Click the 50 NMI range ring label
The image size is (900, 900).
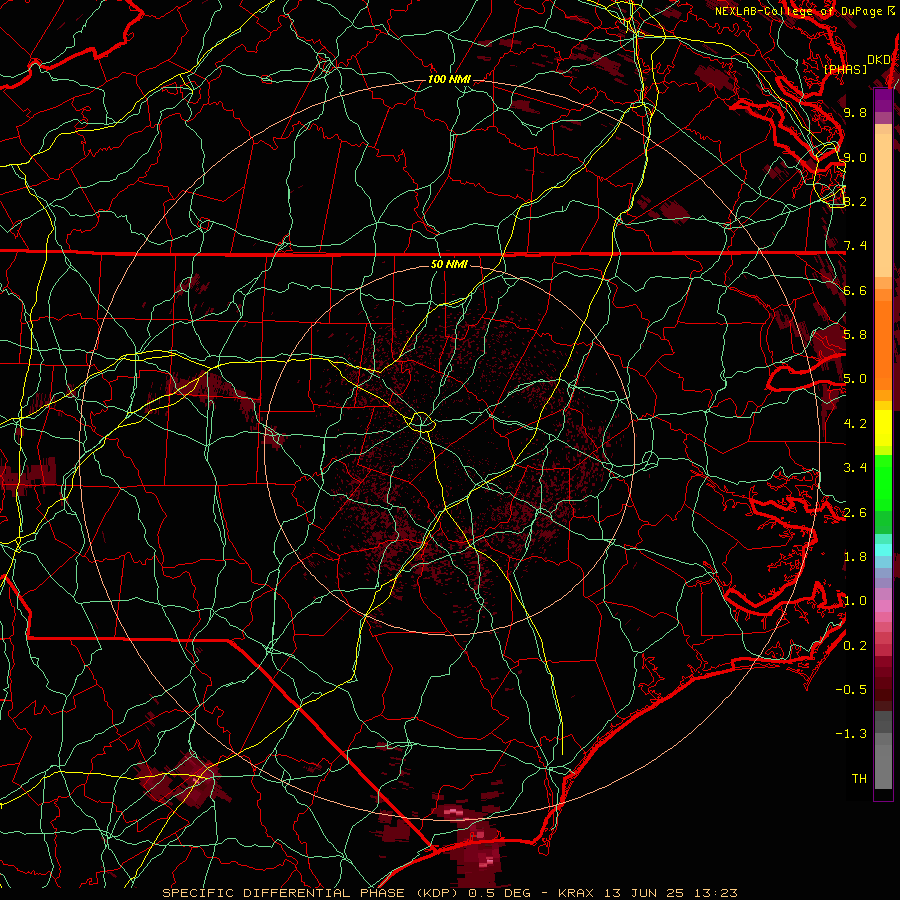[x=449, y=264]
